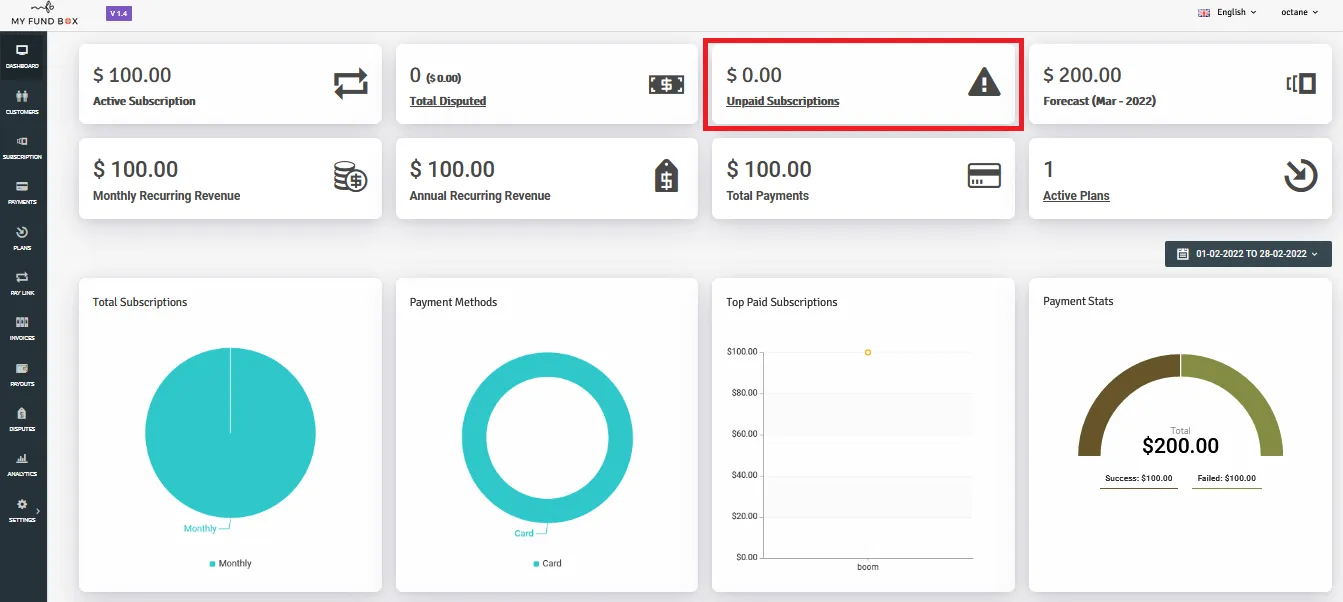Viewport: 1343px width, 602px height.
Task: Click the Total Disputed banknote icon
Action: click(667, 85)
